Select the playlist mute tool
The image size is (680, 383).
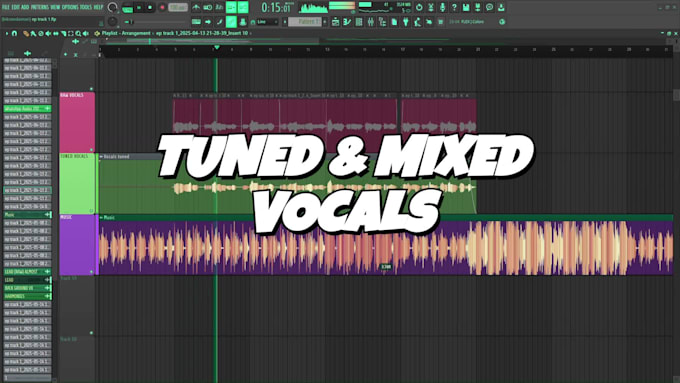pos(48,33)
